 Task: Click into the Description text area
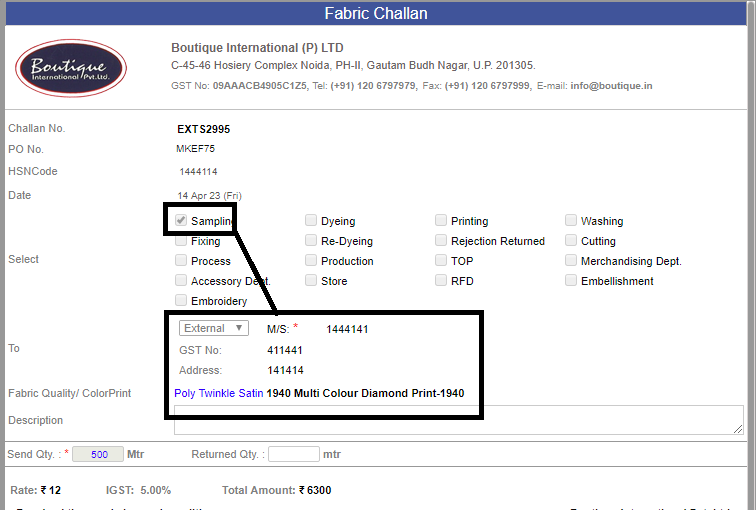[x=459, y=420]
